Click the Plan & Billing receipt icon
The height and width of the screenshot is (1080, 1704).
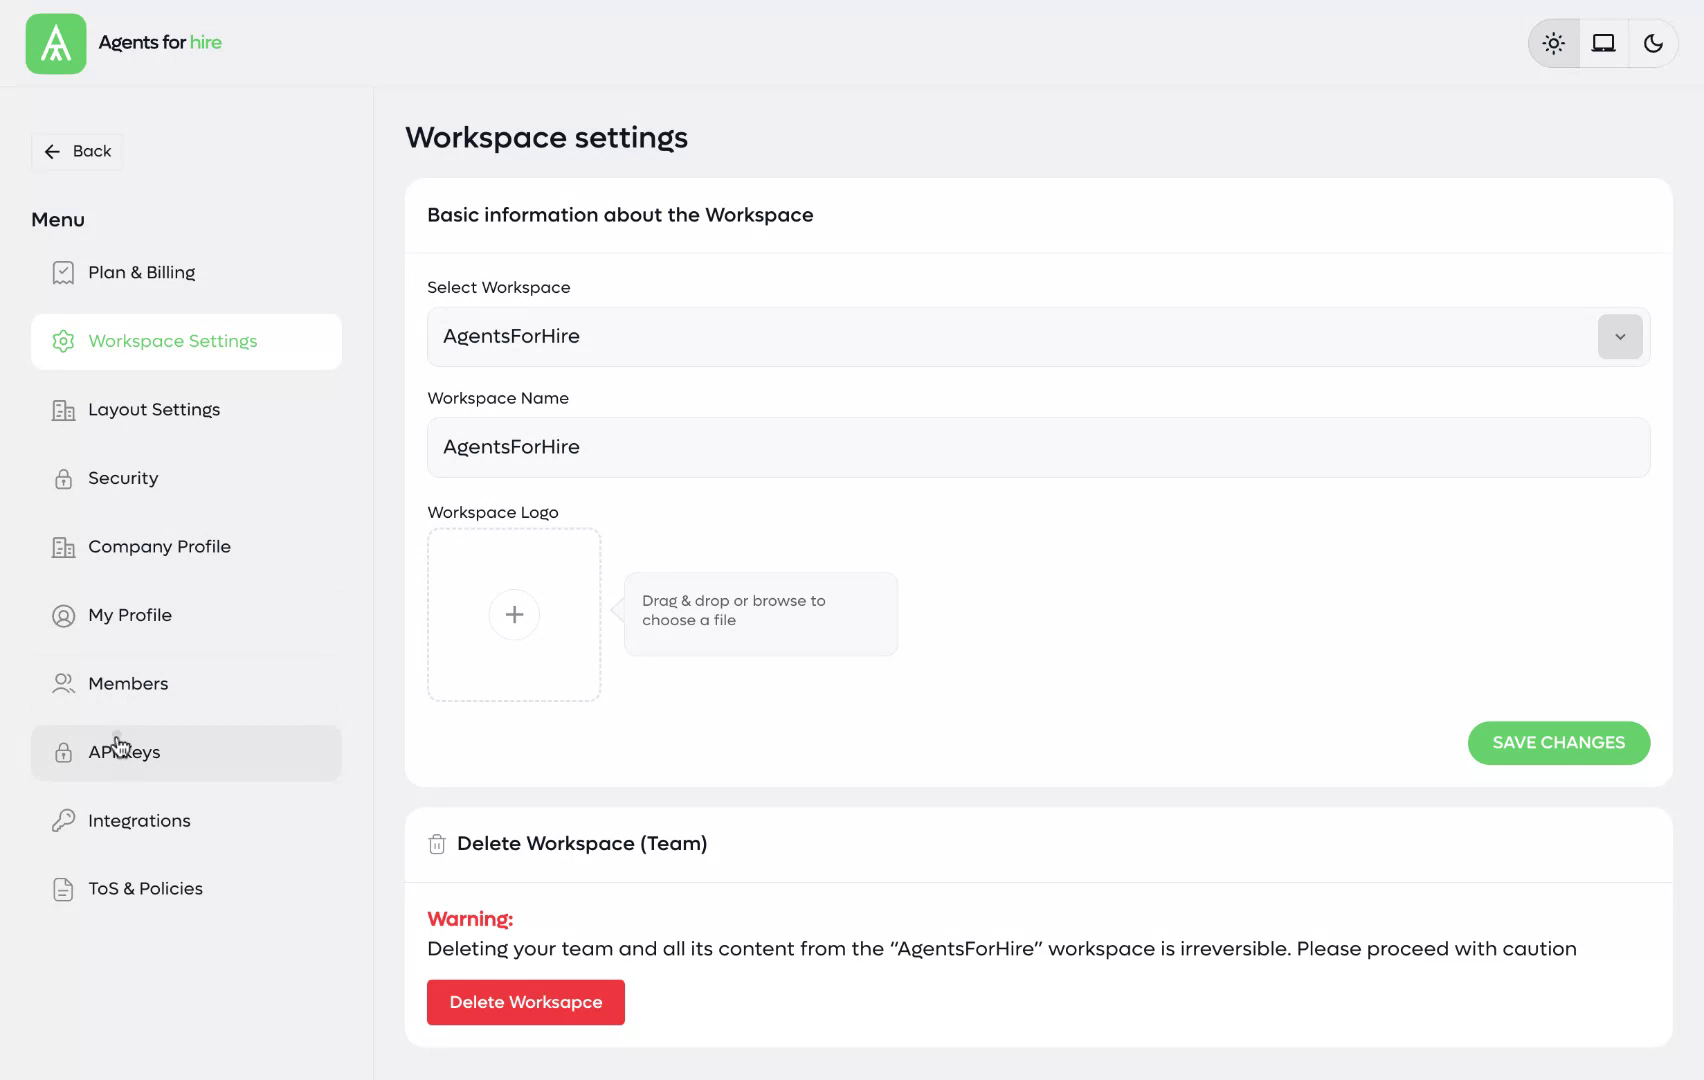click(63, 273)
